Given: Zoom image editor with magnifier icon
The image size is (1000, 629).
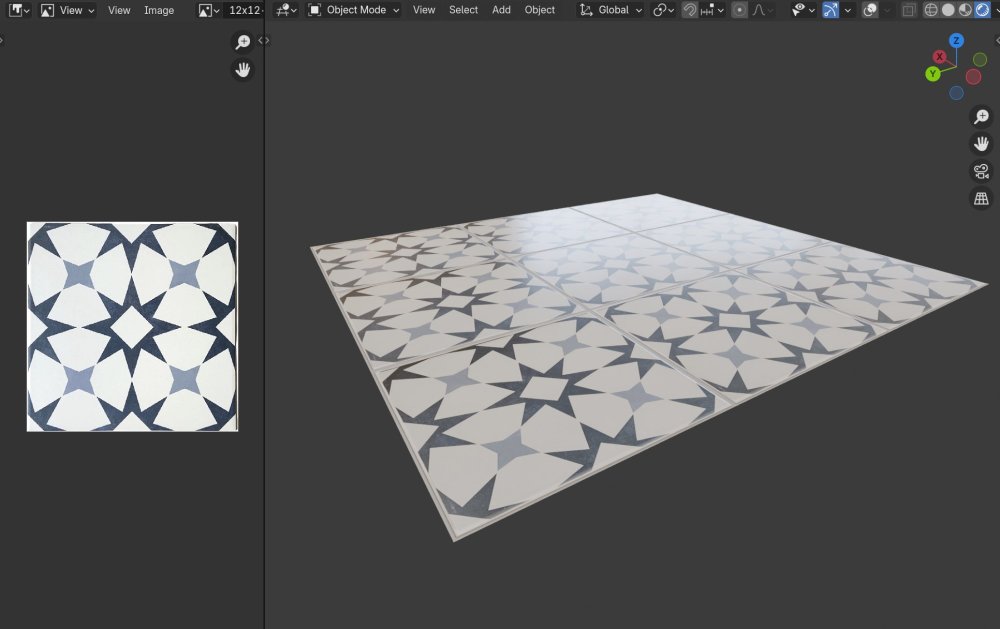Looking at the screenshot, I should tap(243, 42).
